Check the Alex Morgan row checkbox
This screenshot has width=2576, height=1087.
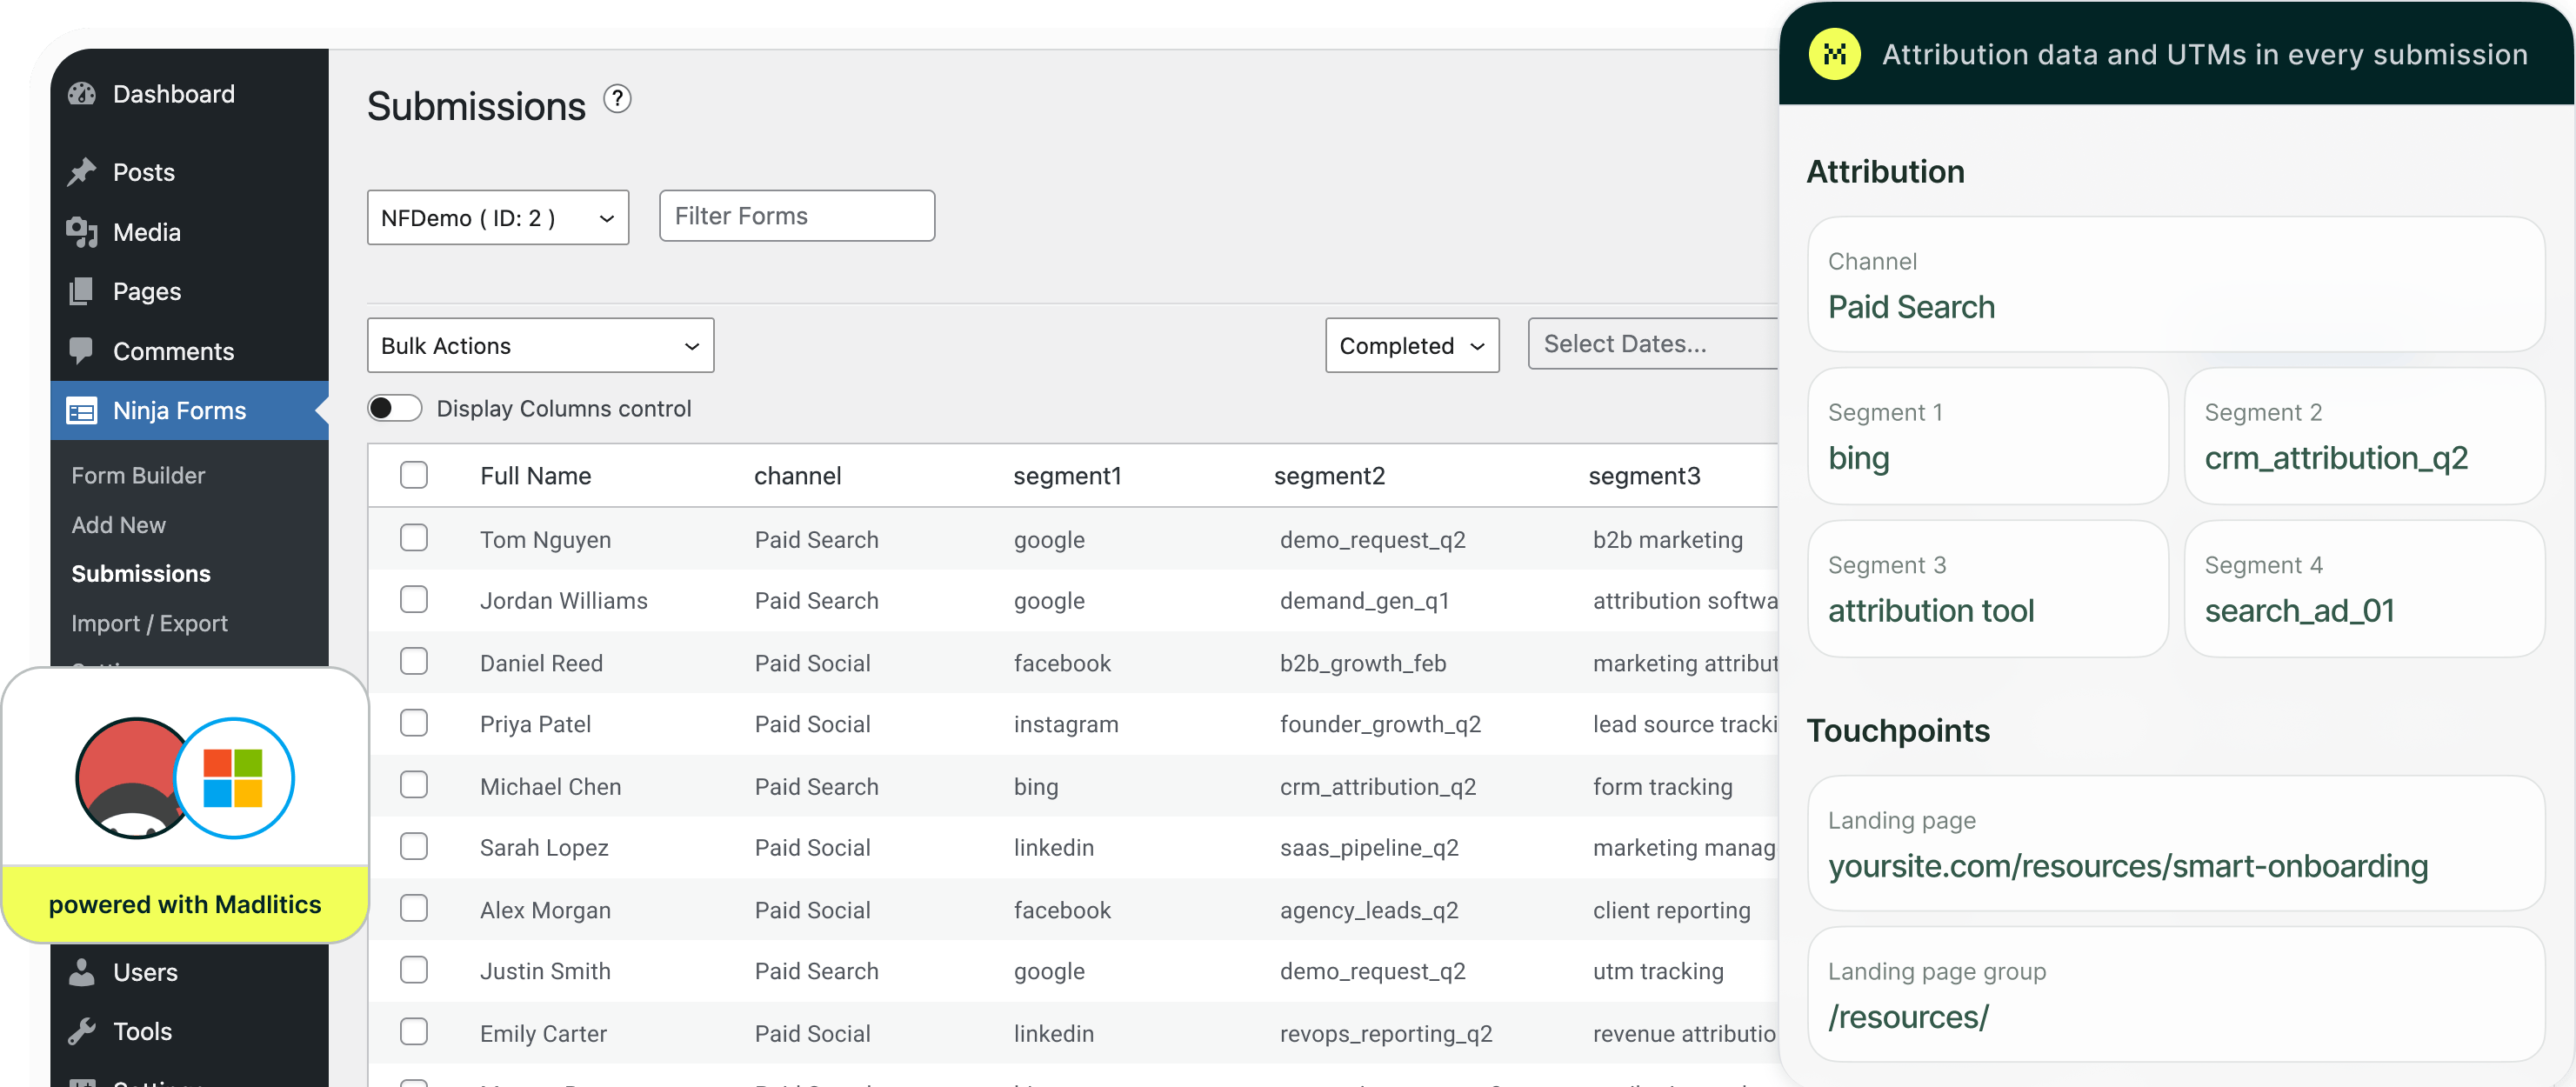coord(414,909)
